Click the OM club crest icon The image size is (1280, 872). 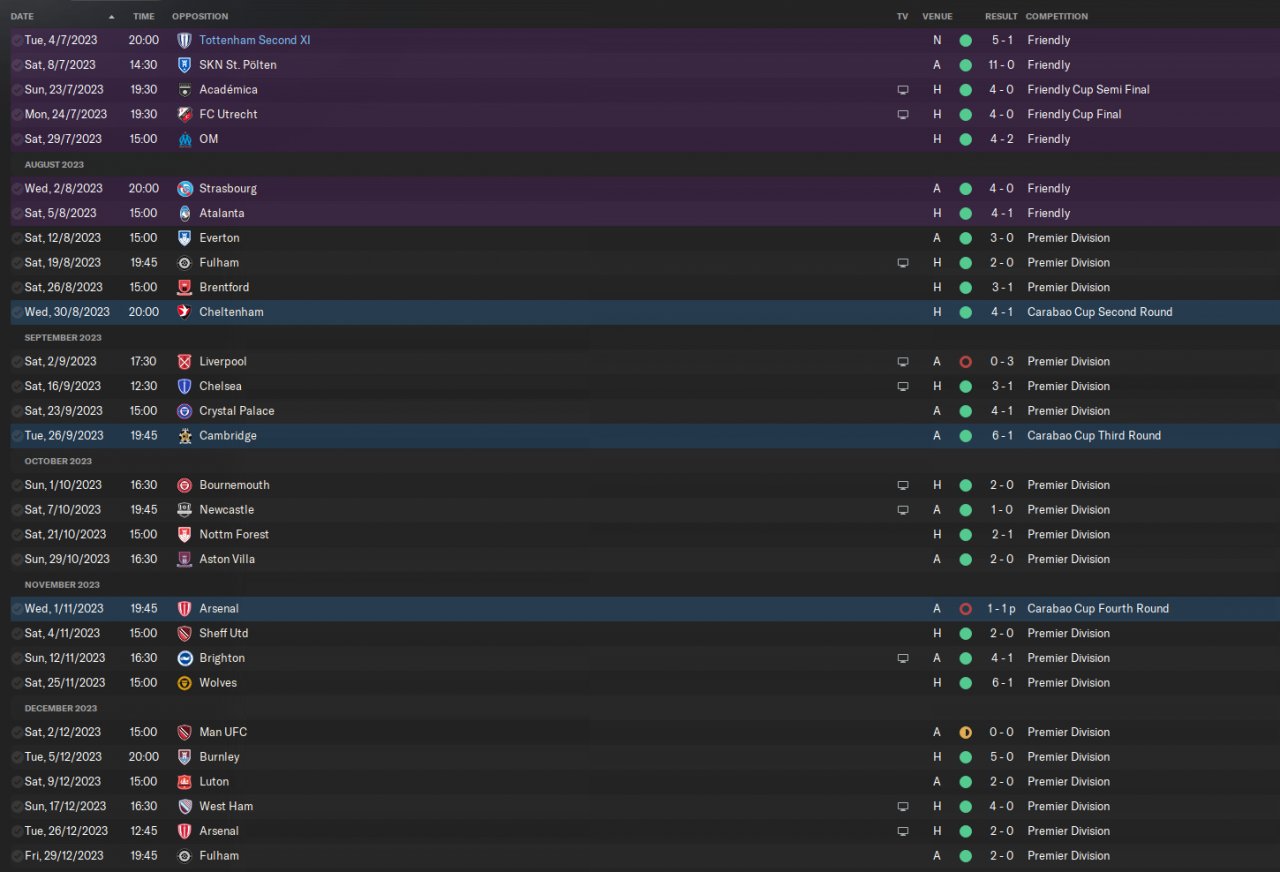click(x=184, y=139)
